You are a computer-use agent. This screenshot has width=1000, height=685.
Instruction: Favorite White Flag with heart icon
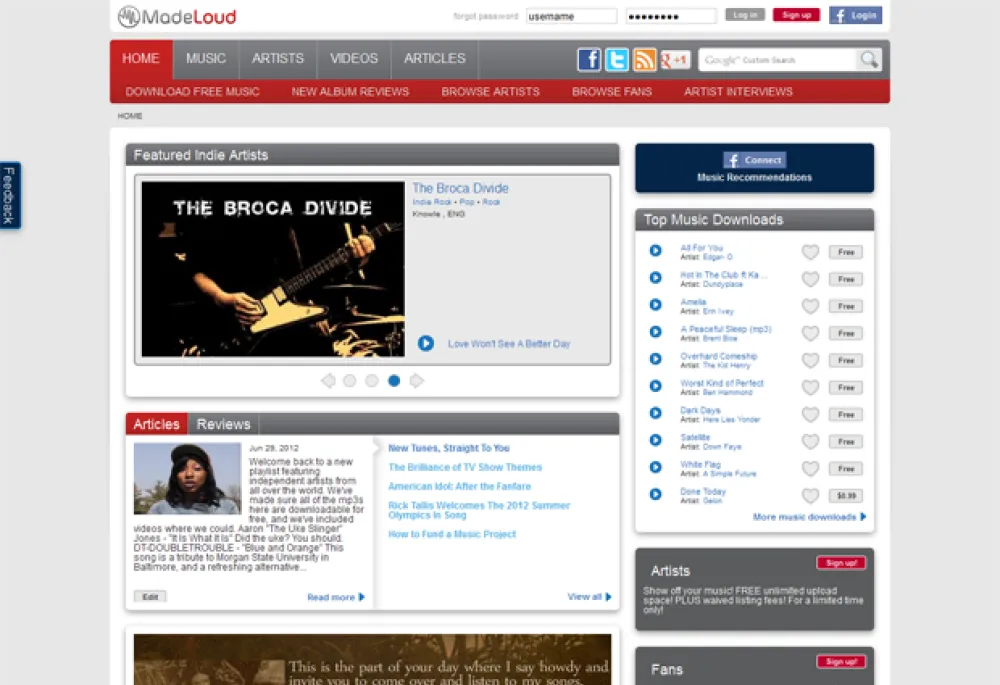click(810, 469)
